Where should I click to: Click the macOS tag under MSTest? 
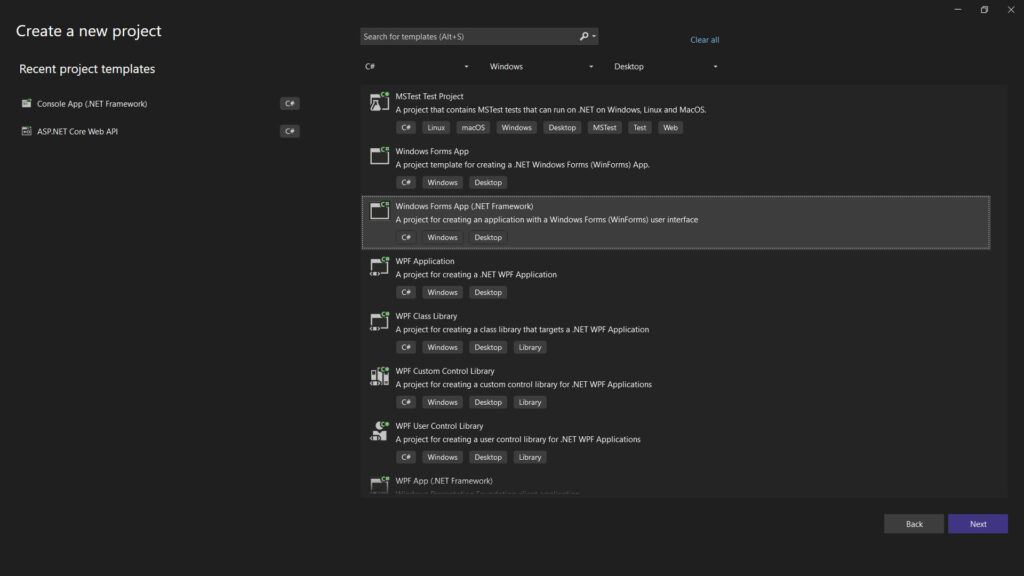(473, 128)
